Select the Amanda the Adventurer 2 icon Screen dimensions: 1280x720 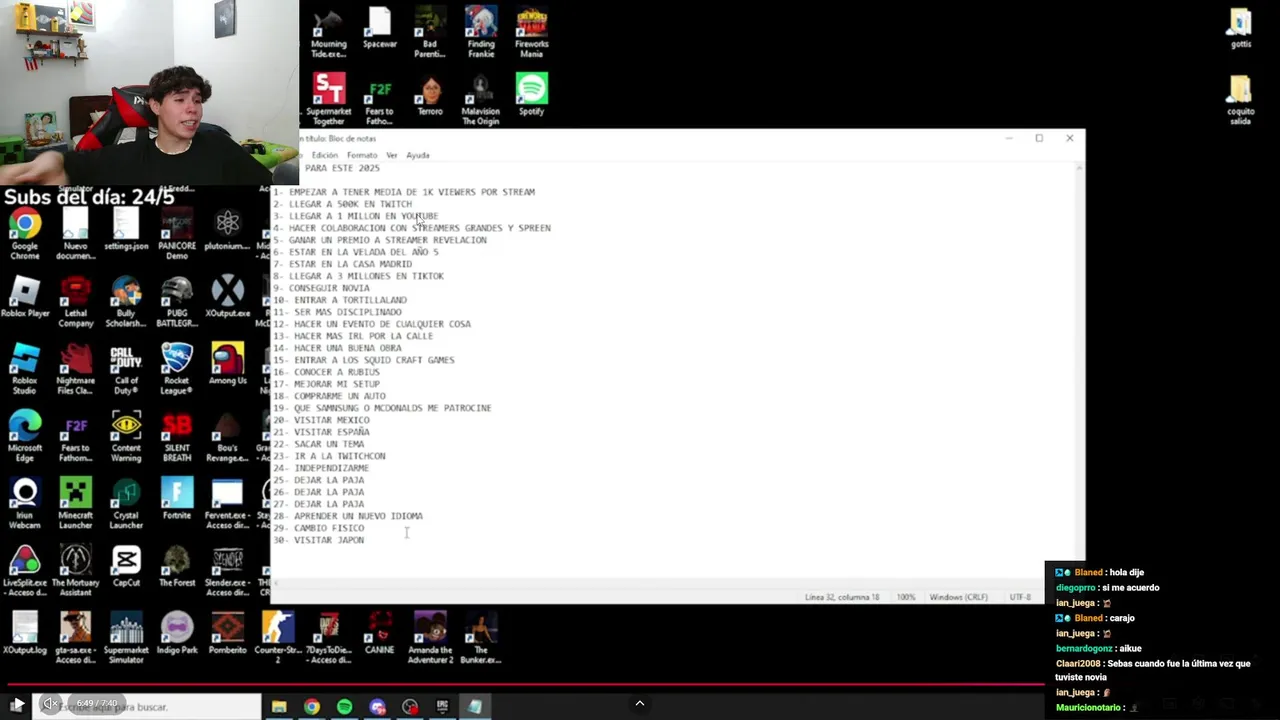(x=430, y=637)
